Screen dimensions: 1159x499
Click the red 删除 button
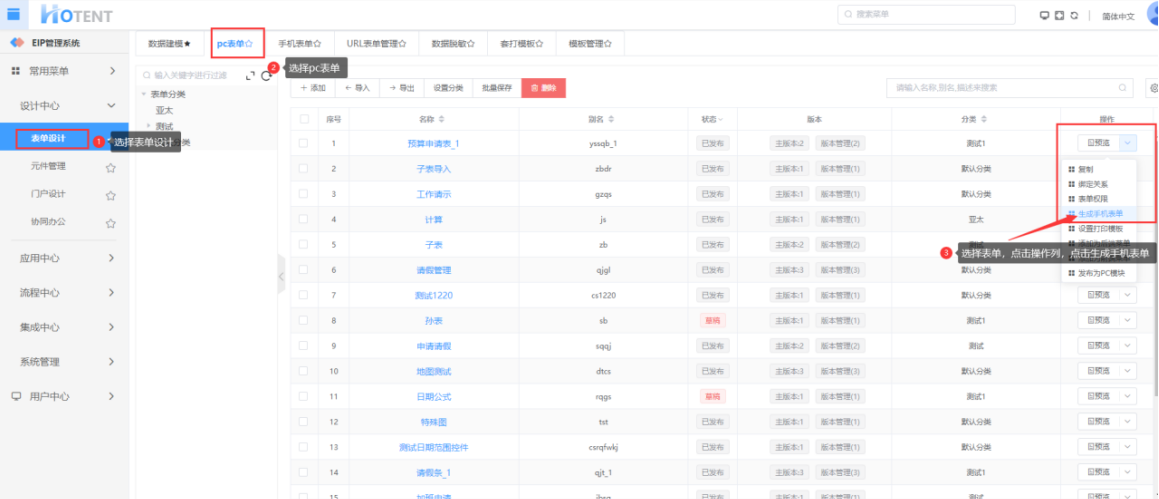(543, 88)
